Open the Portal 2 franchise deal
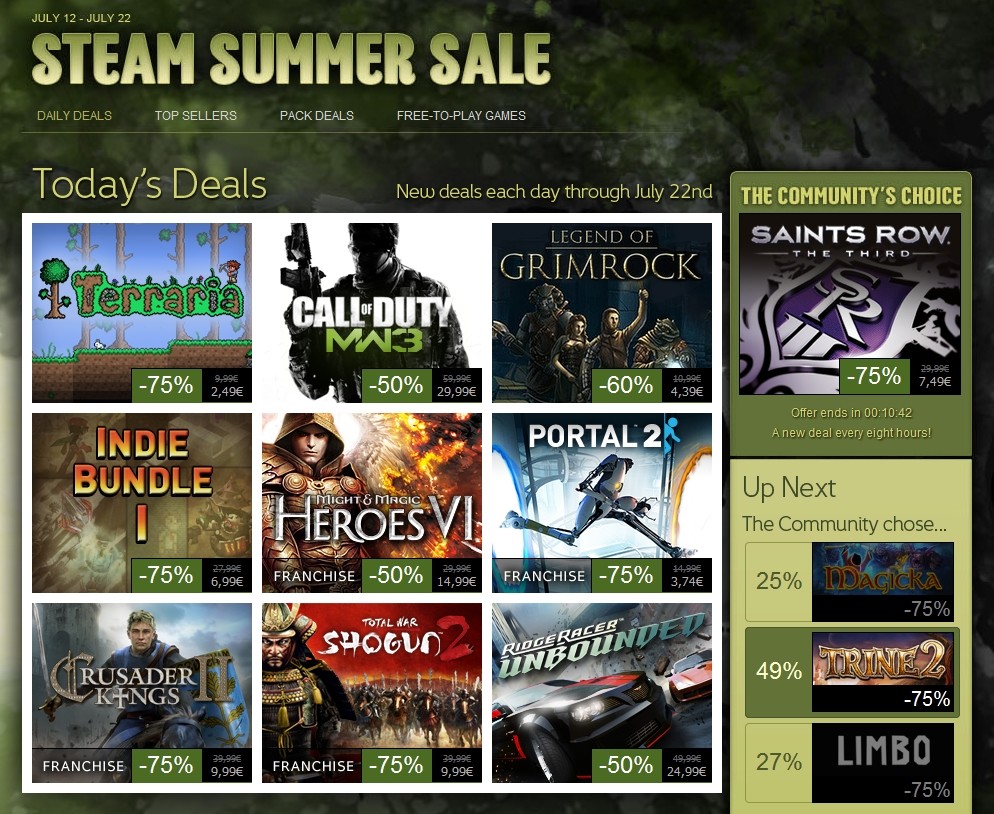This screenshot has height=814, width=994. tap(602, 503)
